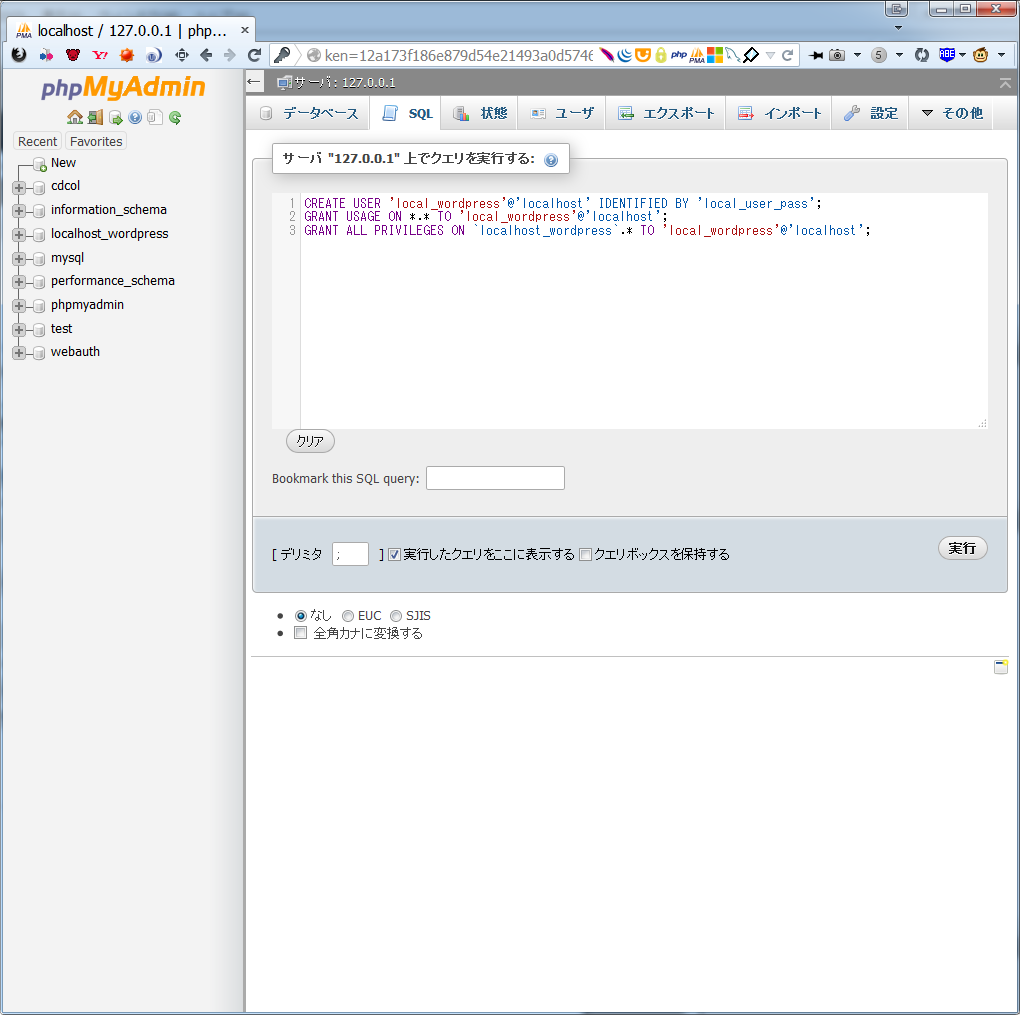This screenshot has width=1020, height=1015.
Task: Click the feather Apache bookmark icon
Action: point(606,55)
